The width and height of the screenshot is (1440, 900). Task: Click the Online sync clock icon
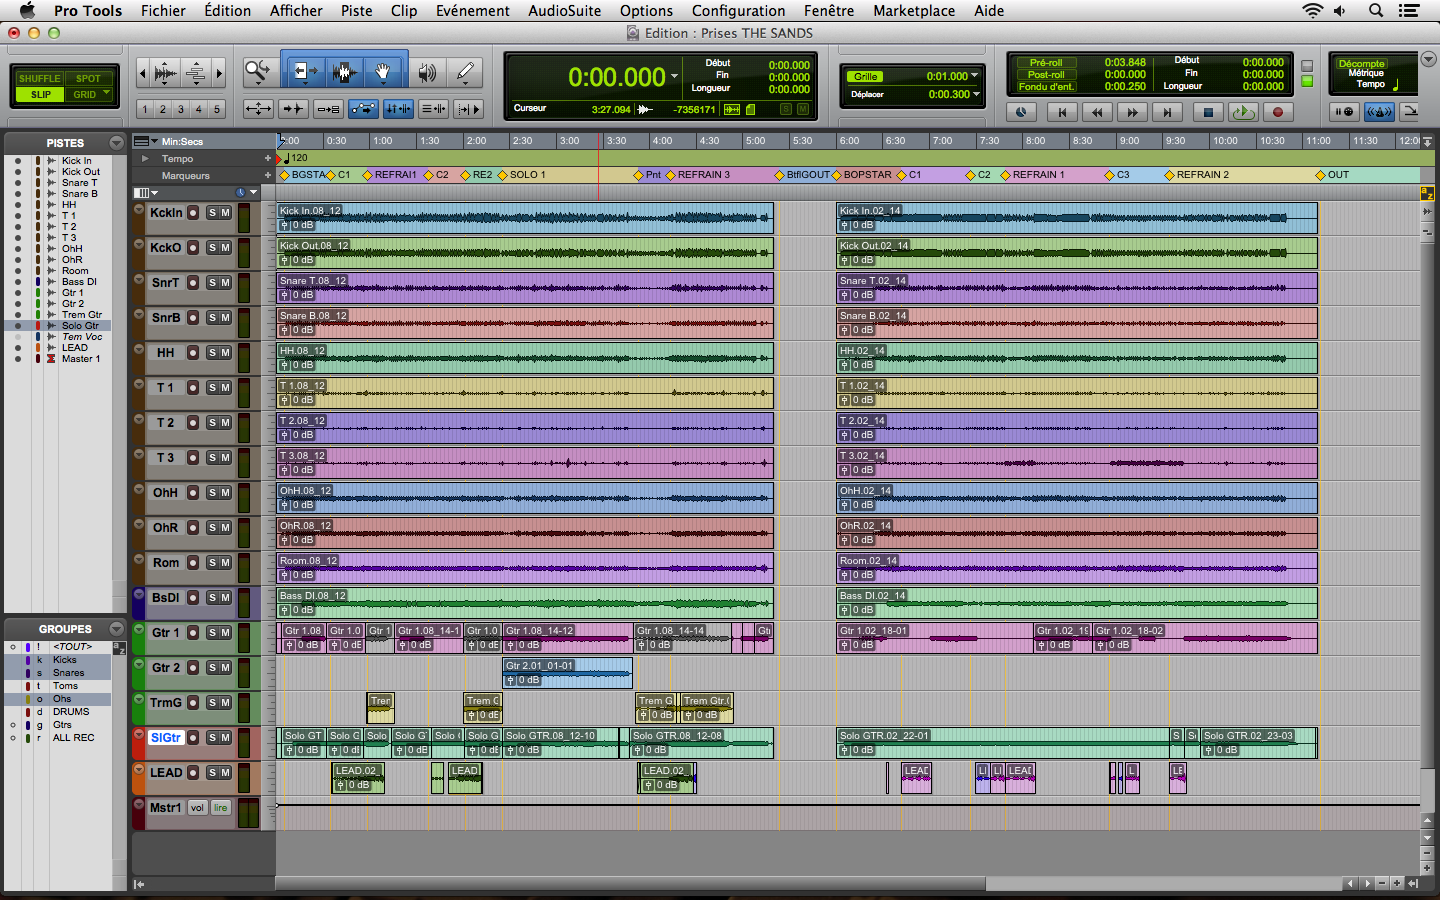tap(1021, 112)
